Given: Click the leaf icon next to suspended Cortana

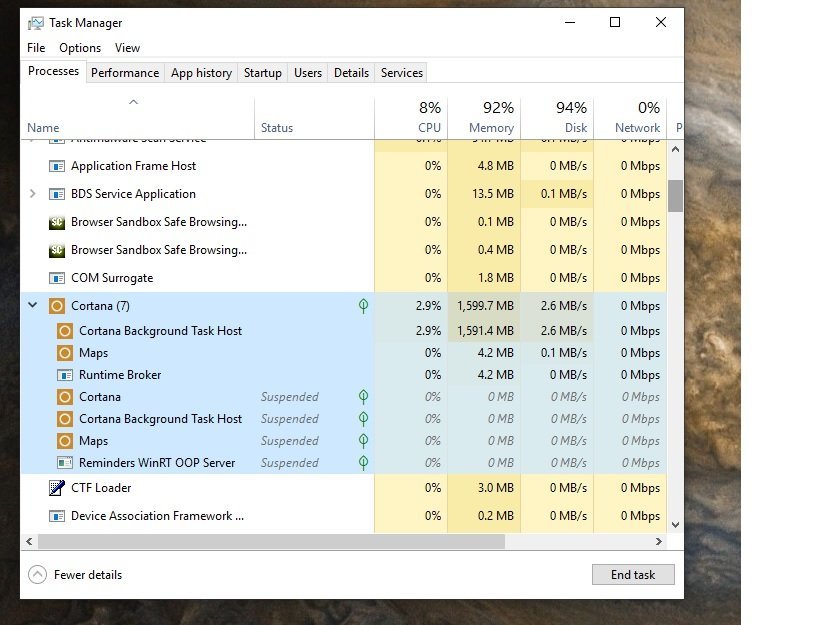Looking at the screenshot, I should coord(364,397).
